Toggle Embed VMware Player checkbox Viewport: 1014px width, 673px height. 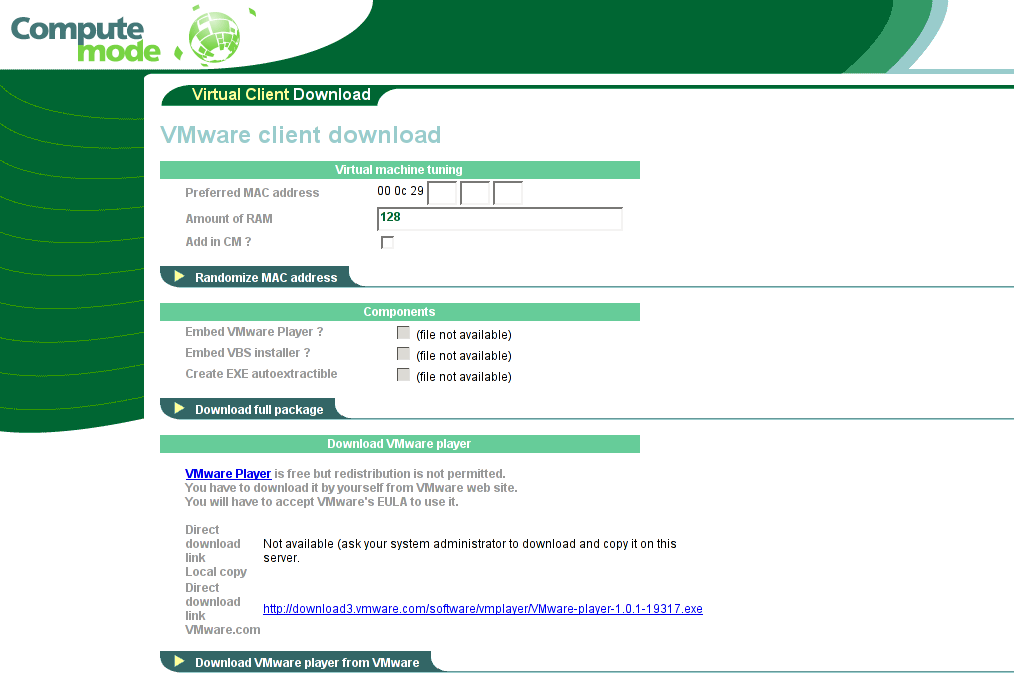click(404, 333)
